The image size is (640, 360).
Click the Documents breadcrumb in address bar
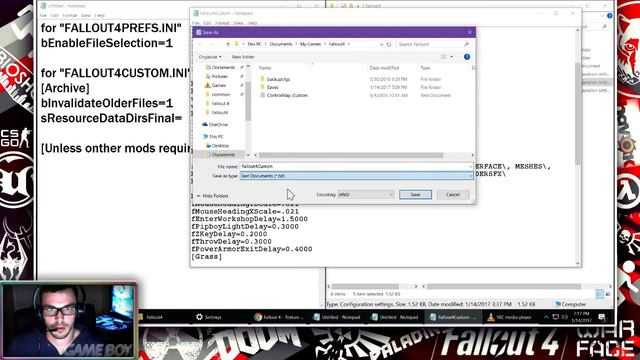pos(281,44)
